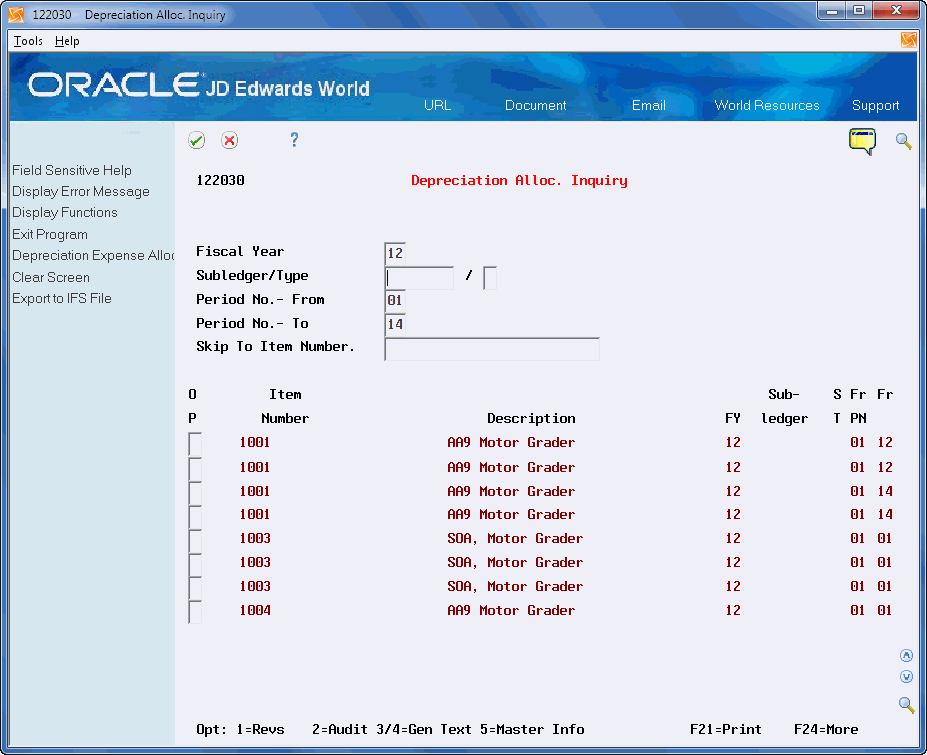Select Display Functions in sidebar

64,212
